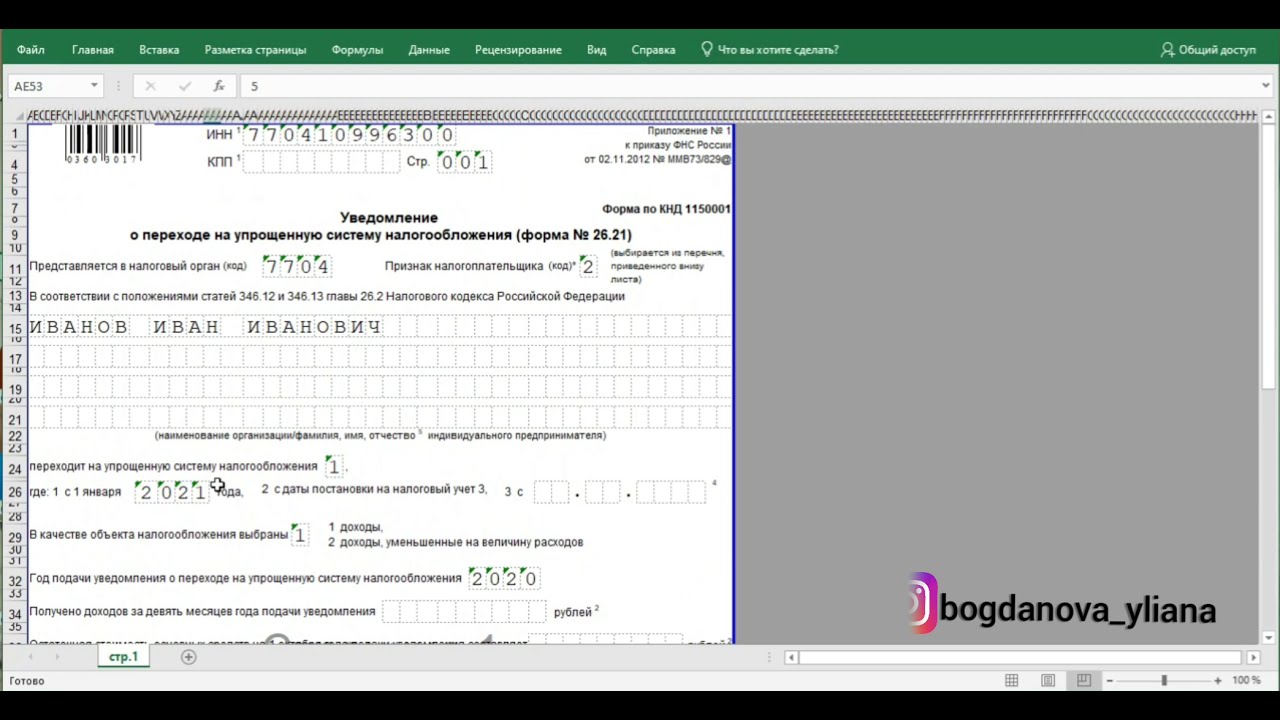The height and width of the screenshot is (720, 1280).
Task: Open the Формулы ribbon tab
Action: point(357,49)
